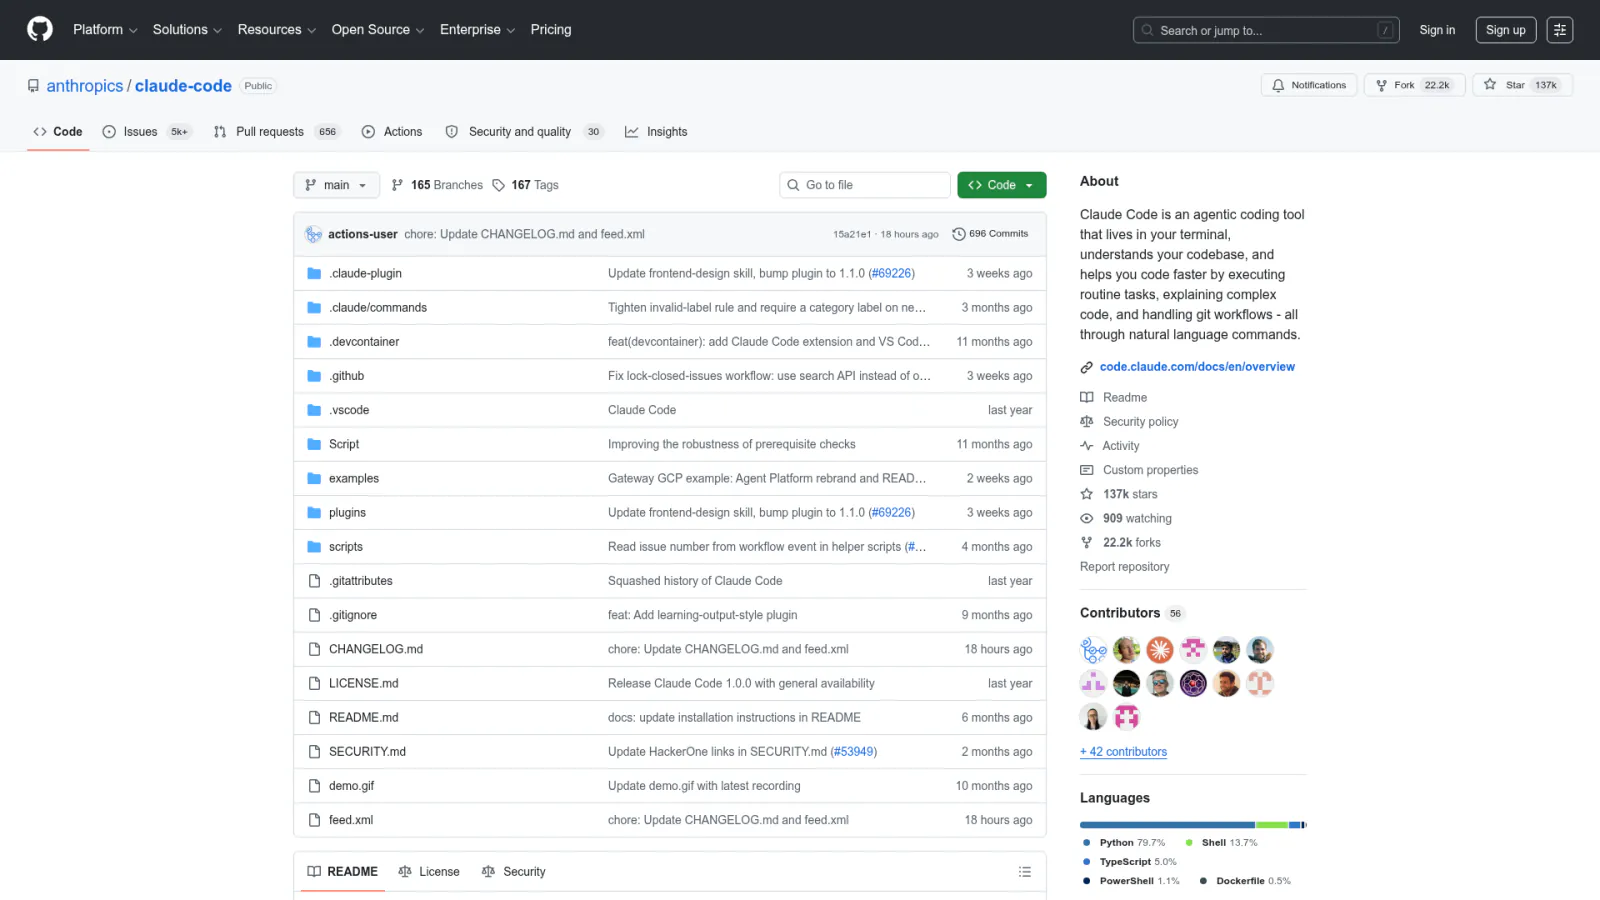Open the anthropics owner link
Image resolution: width=1600 pixels, height=900 pixels.
coord(85,86)
